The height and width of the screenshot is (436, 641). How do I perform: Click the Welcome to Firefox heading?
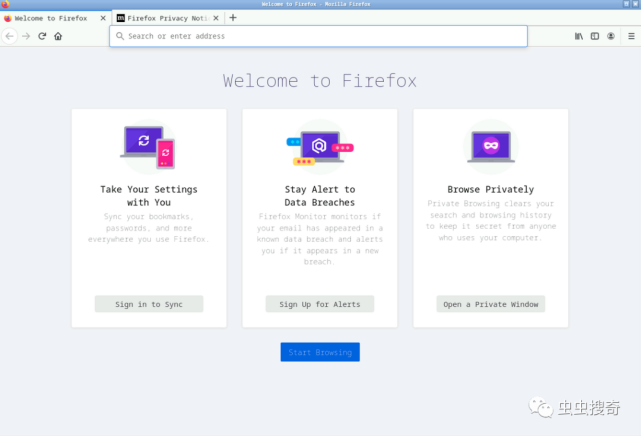320,80
